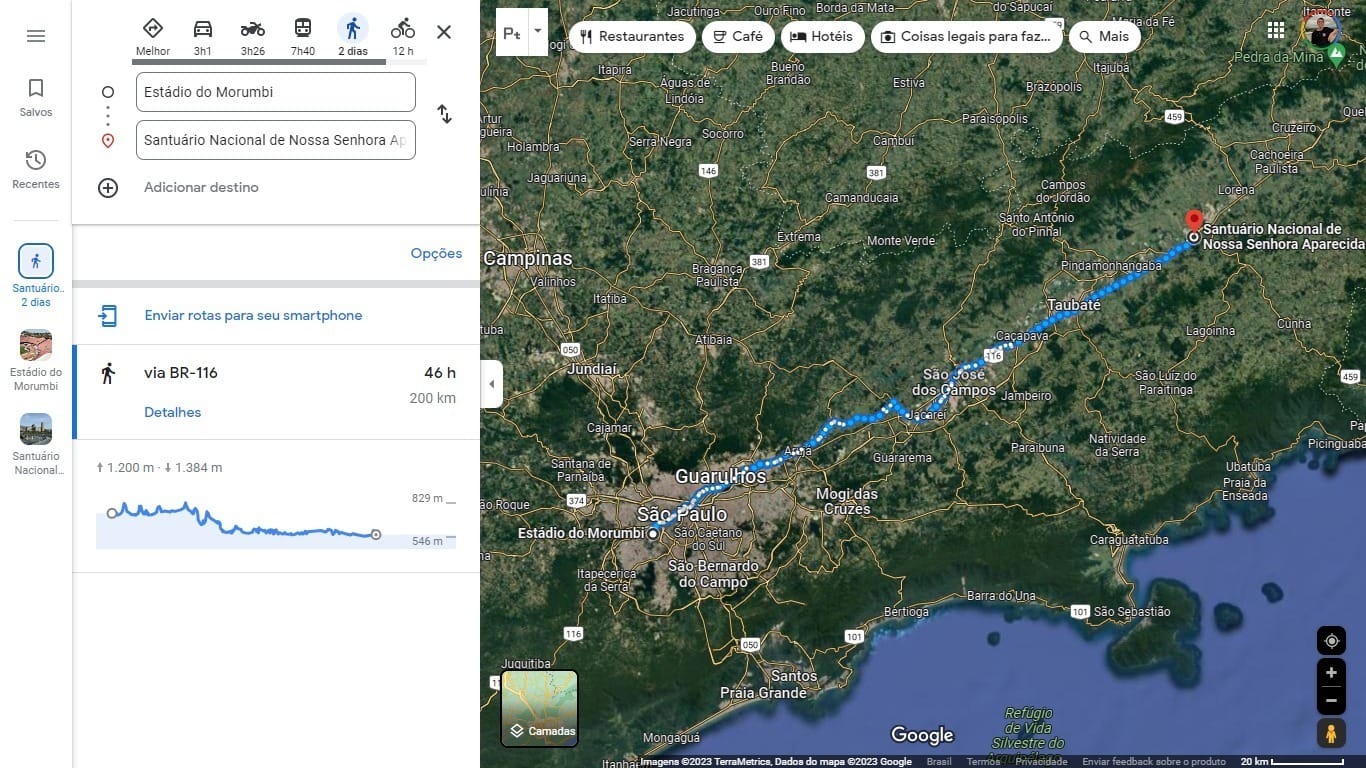Open Camadas map layers
This screenshot has width=1366, height=768.
tap(540, 709)
